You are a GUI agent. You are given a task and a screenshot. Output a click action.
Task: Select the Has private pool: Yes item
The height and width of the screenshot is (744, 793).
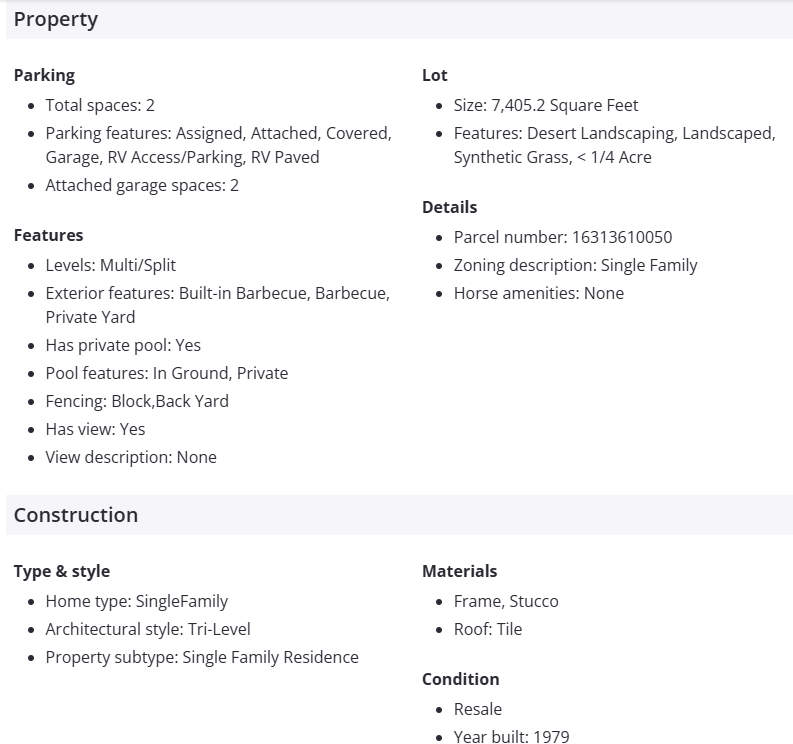coord(123,345)
